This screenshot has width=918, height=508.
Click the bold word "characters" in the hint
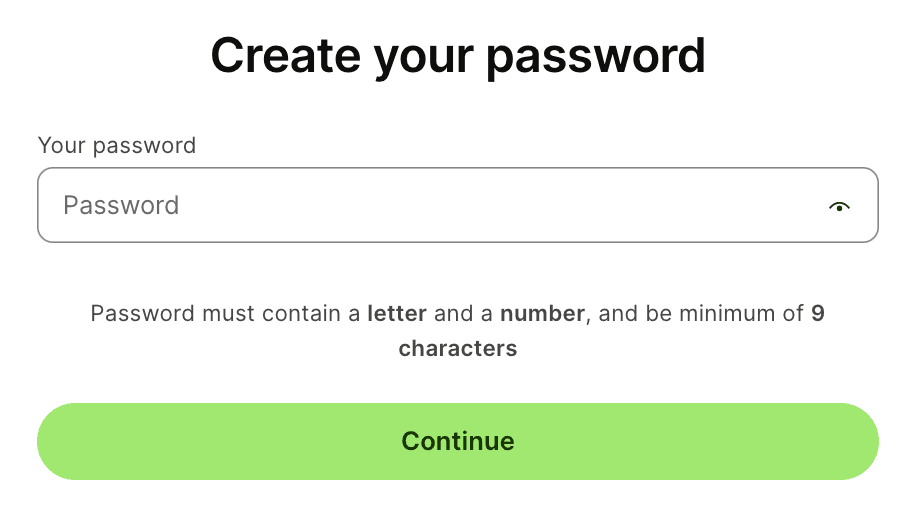click(458, 348)
